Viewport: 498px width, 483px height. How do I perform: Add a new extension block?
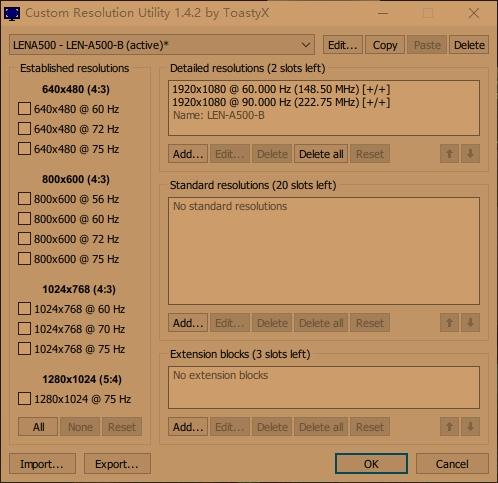188,426
